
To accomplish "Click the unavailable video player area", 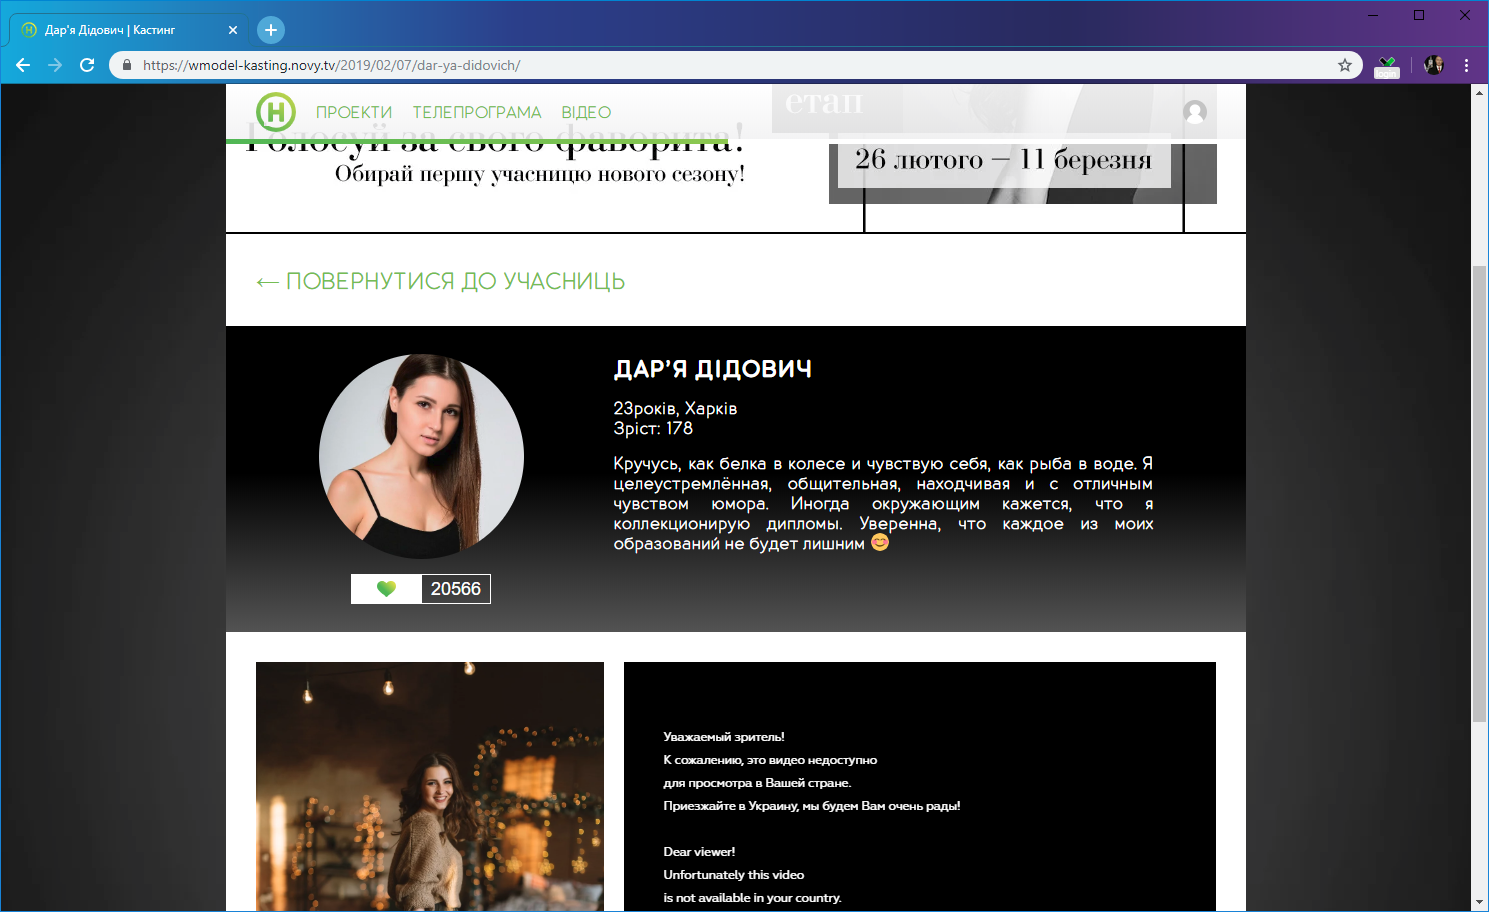I will 920,786.
